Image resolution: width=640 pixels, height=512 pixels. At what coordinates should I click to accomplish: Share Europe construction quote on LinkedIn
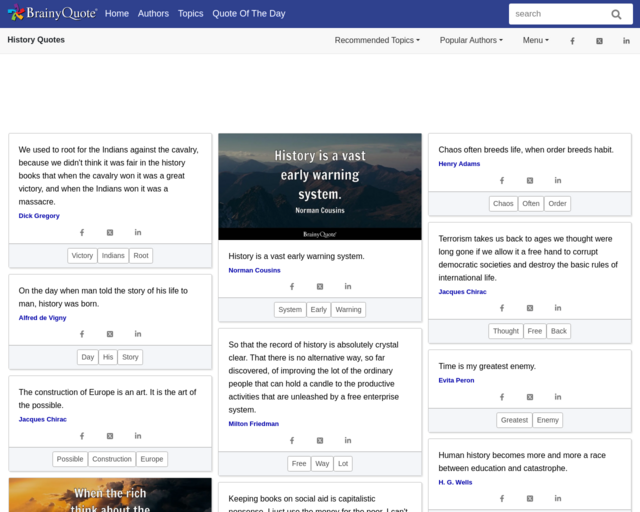click(138, 436)
